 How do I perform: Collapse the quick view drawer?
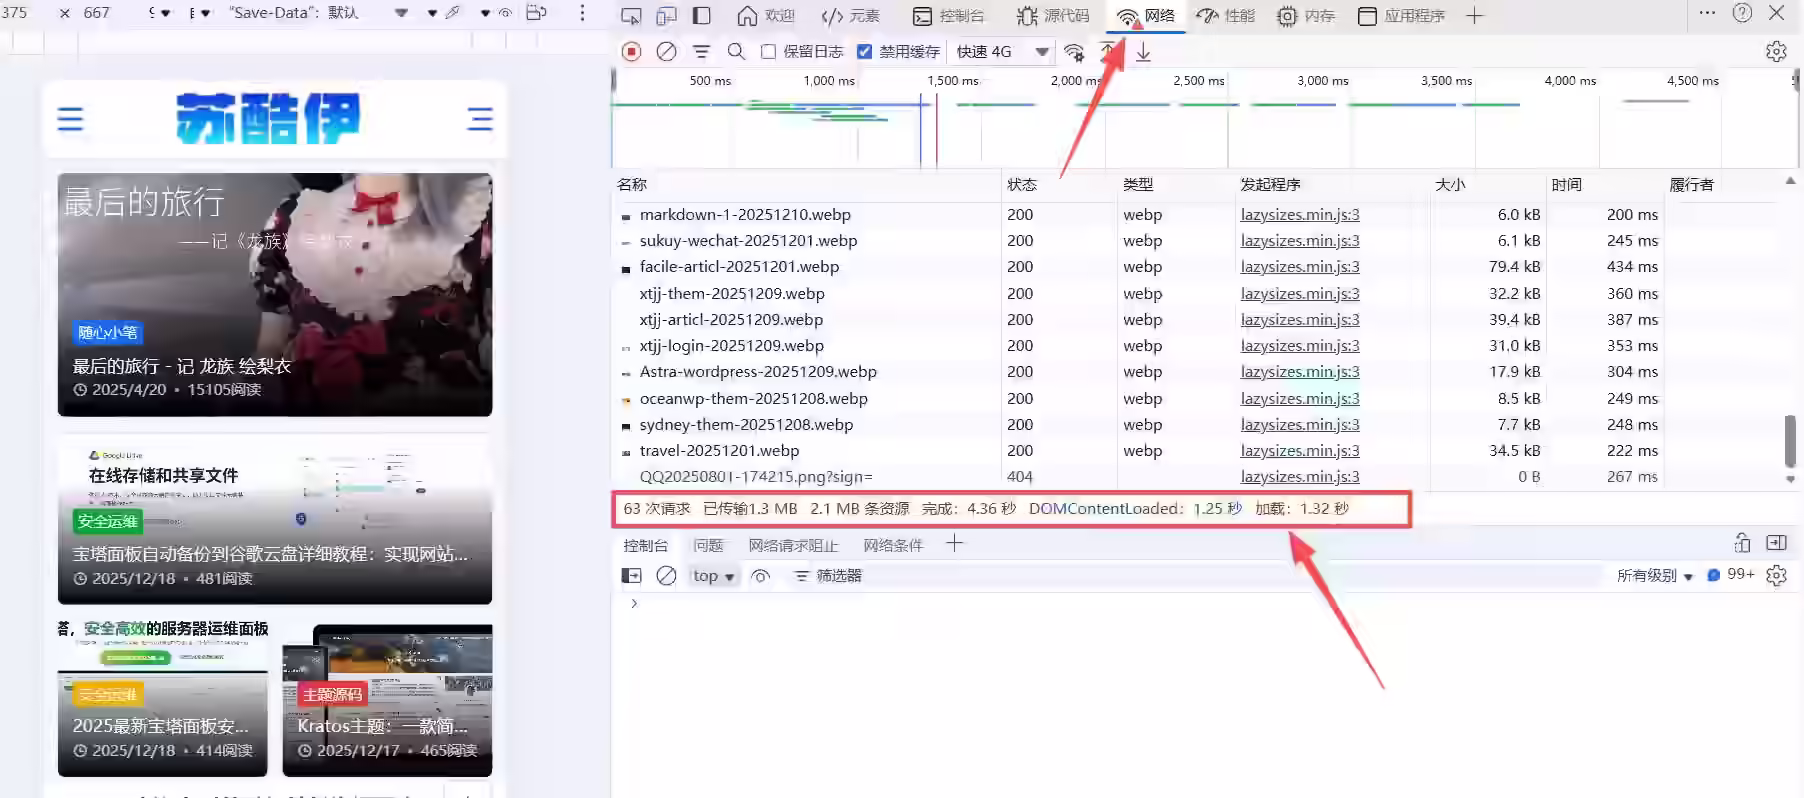1776,543
